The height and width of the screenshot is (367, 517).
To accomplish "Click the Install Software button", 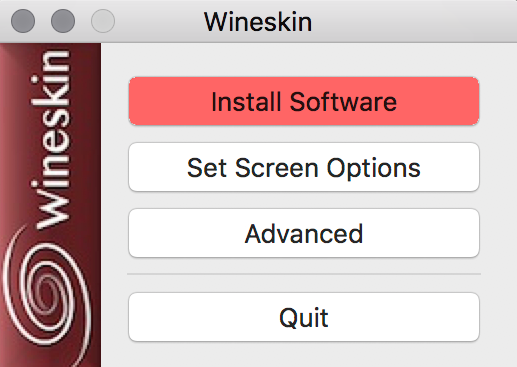I will coord(304,101).
